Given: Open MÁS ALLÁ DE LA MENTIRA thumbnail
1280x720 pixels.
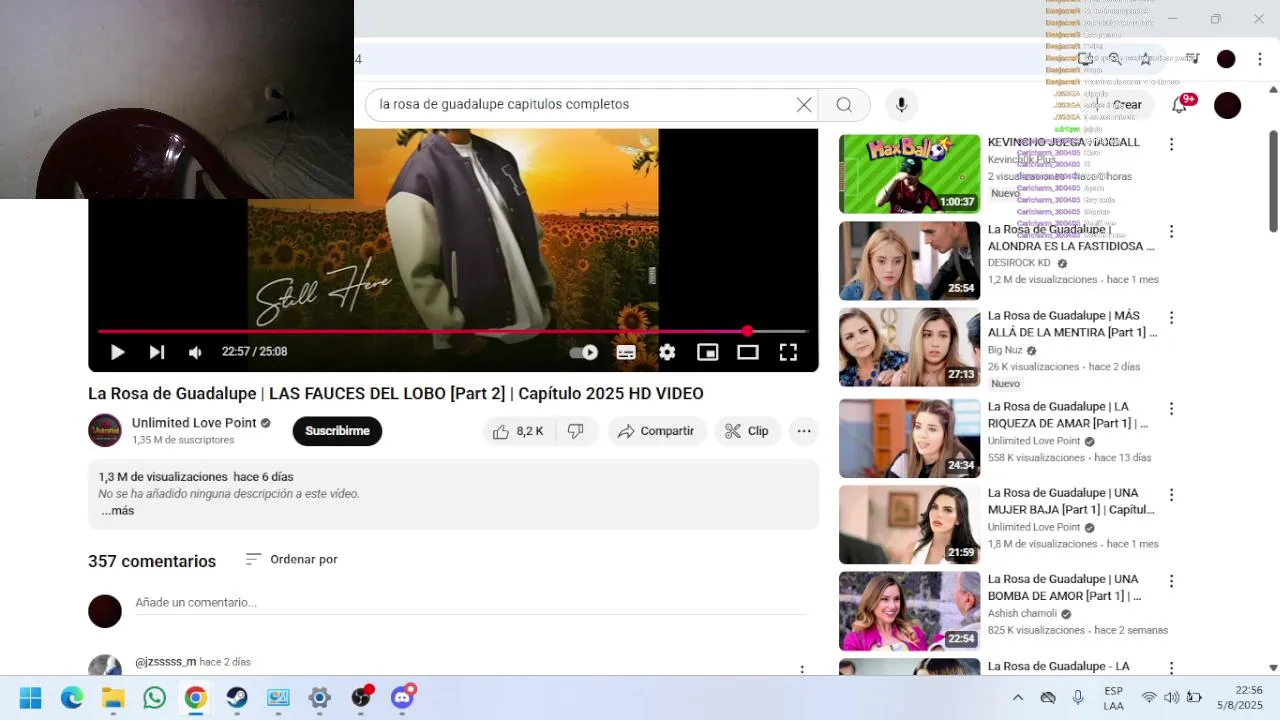Looking at the screenshot, I should [909, 347].
